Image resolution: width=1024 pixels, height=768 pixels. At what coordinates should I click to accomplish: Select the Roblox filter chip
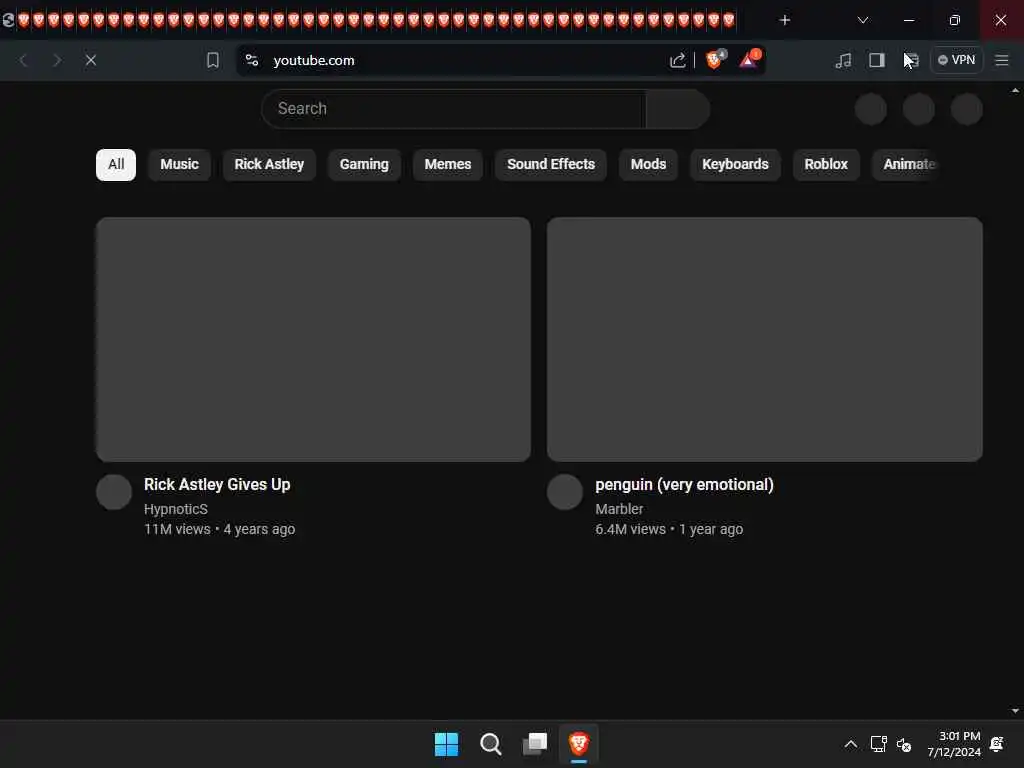[x=825, y=165]
